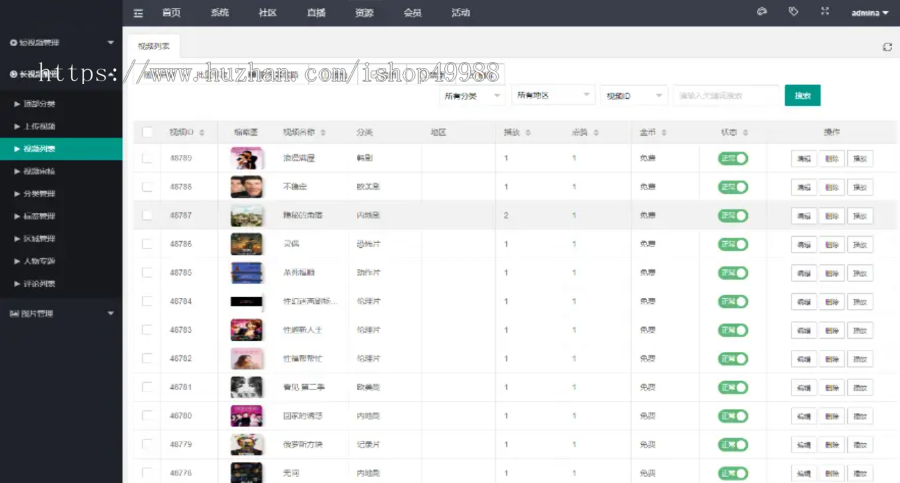
Task: Open thumbnail of video 48787
Action: pyautogui.click(x=247, y=215)
